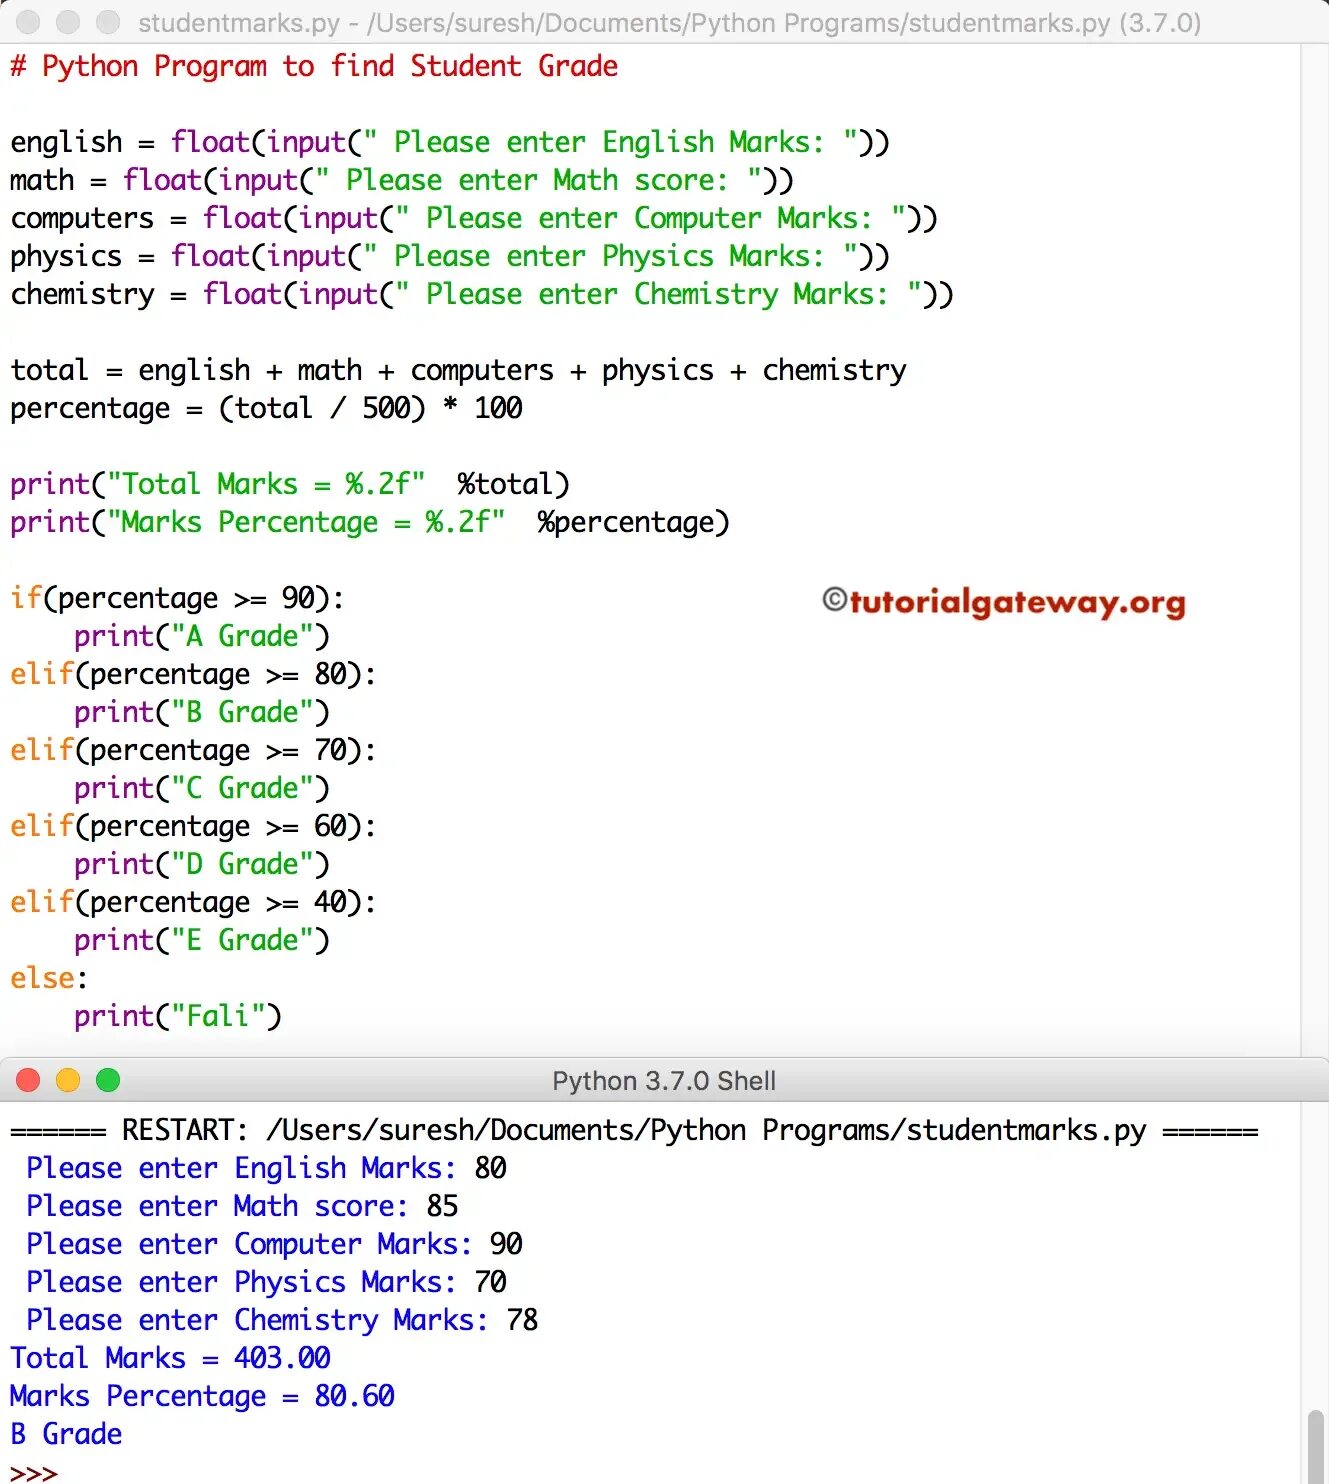The image size is (1329, 1484).
Task: Click the 'if(percentage >= 90):' line
Action: tap(177, 598)
